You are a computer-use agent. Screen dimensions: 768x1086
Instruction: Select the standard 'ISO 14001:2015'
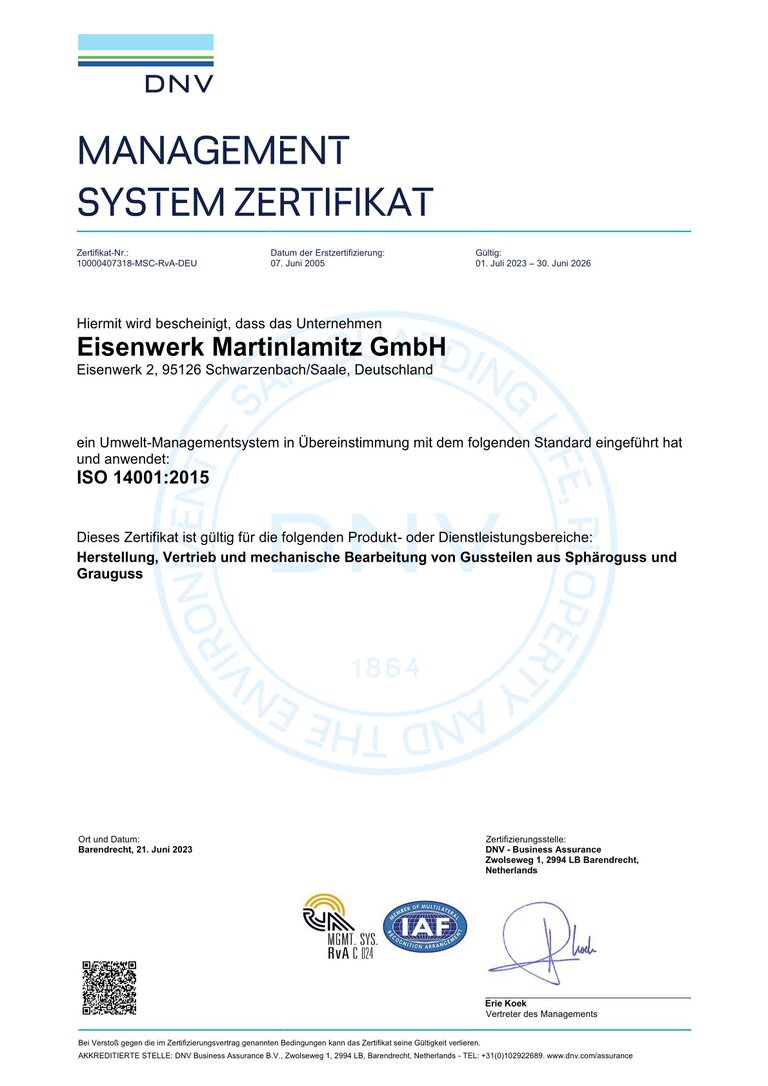tap(143, 477)
